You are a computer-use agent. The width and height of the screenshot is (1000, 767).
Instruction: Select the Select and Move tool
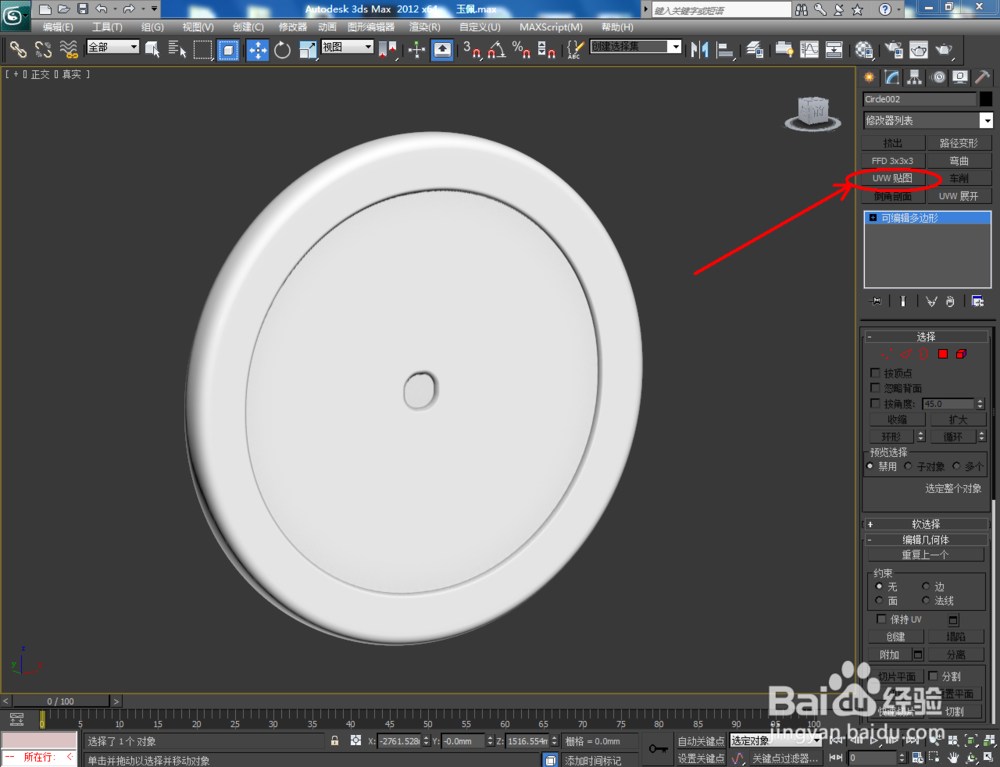click(x=258, y=50)
